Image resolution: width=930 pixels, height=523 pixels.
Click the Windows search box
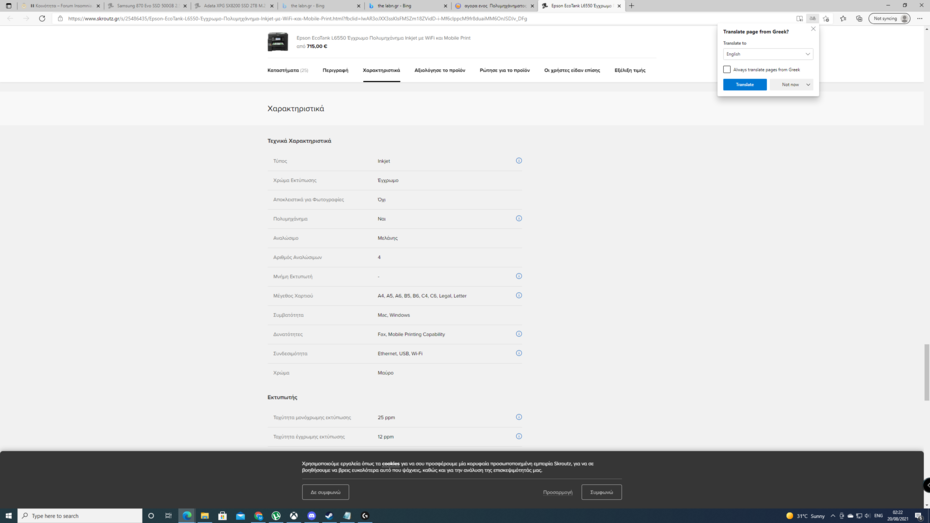pos(80,516)
